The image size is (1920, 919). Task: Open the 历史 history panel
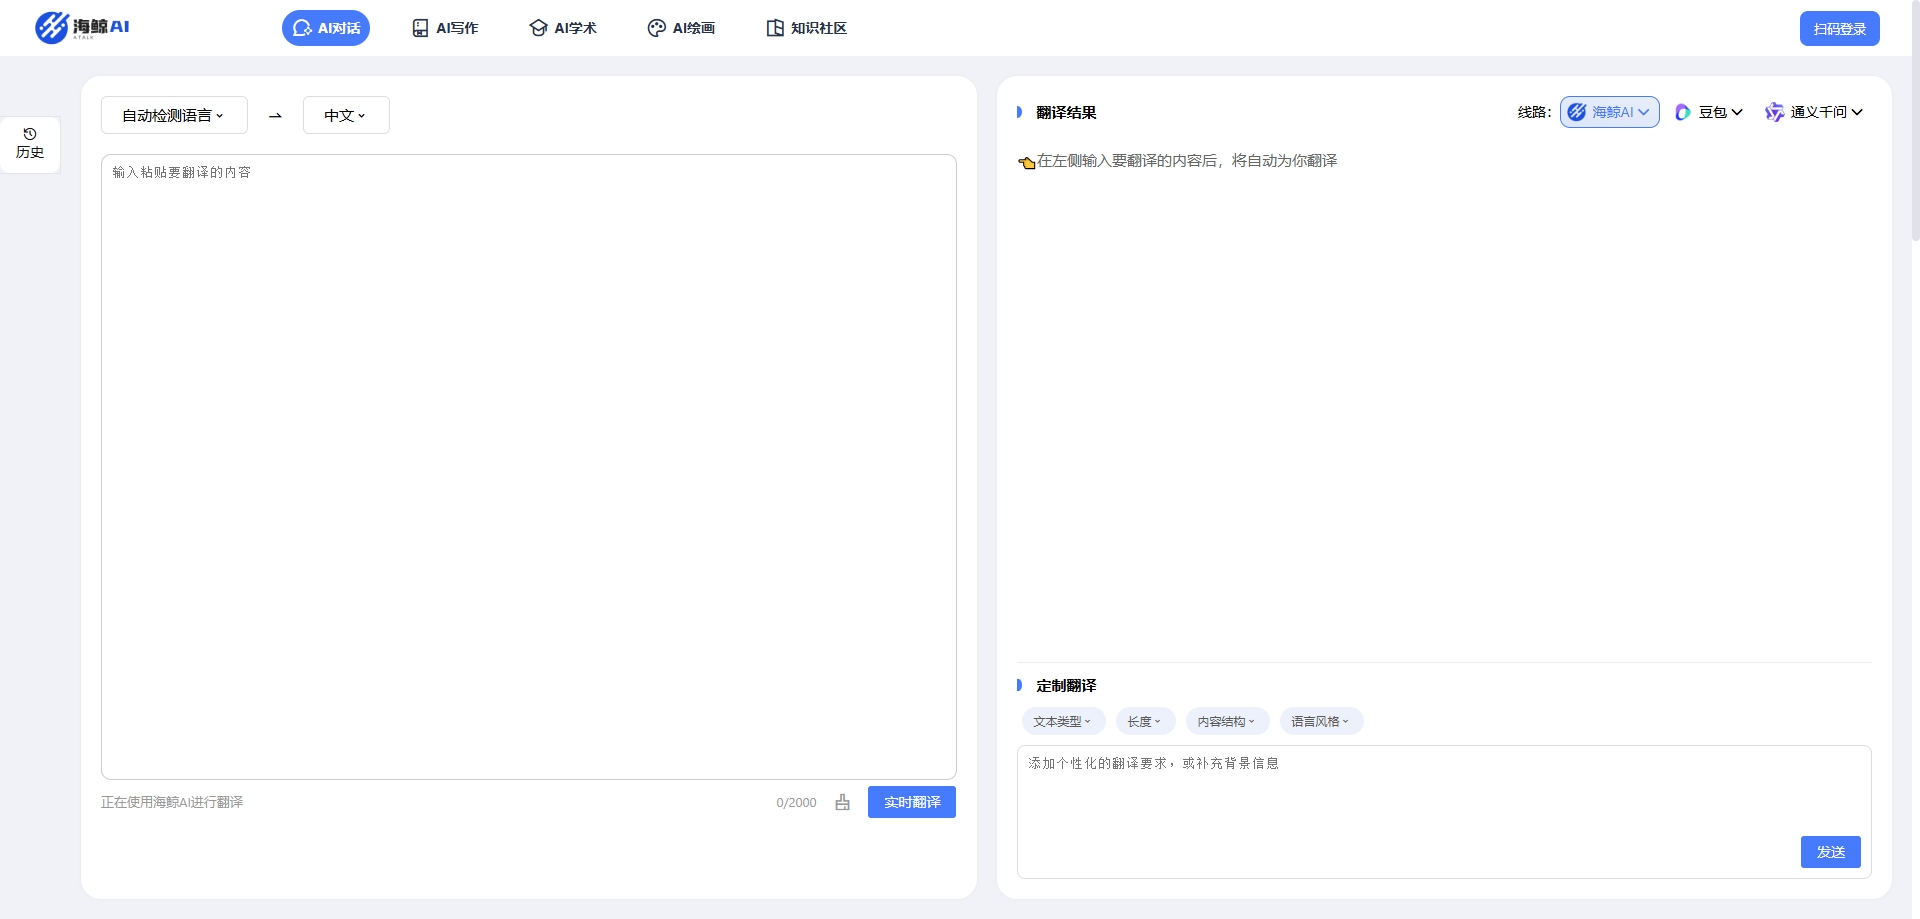point(30,144)
